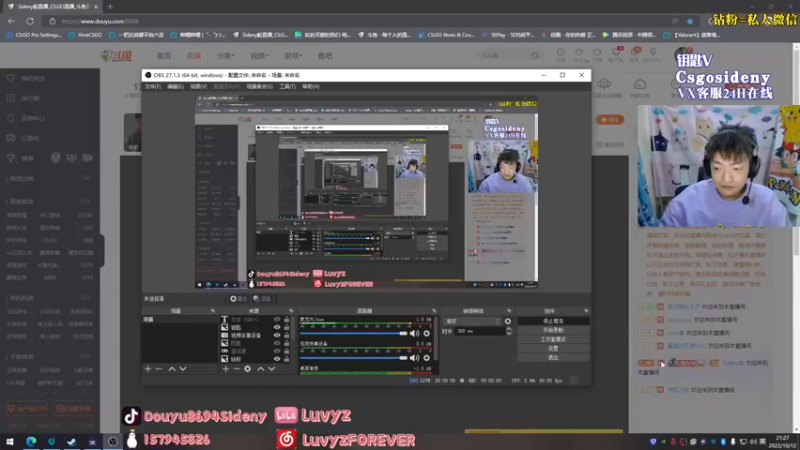Open the 工具(T) menu in OBS
Viewport: 800px width, 450px height.
[x=287, y=87]
